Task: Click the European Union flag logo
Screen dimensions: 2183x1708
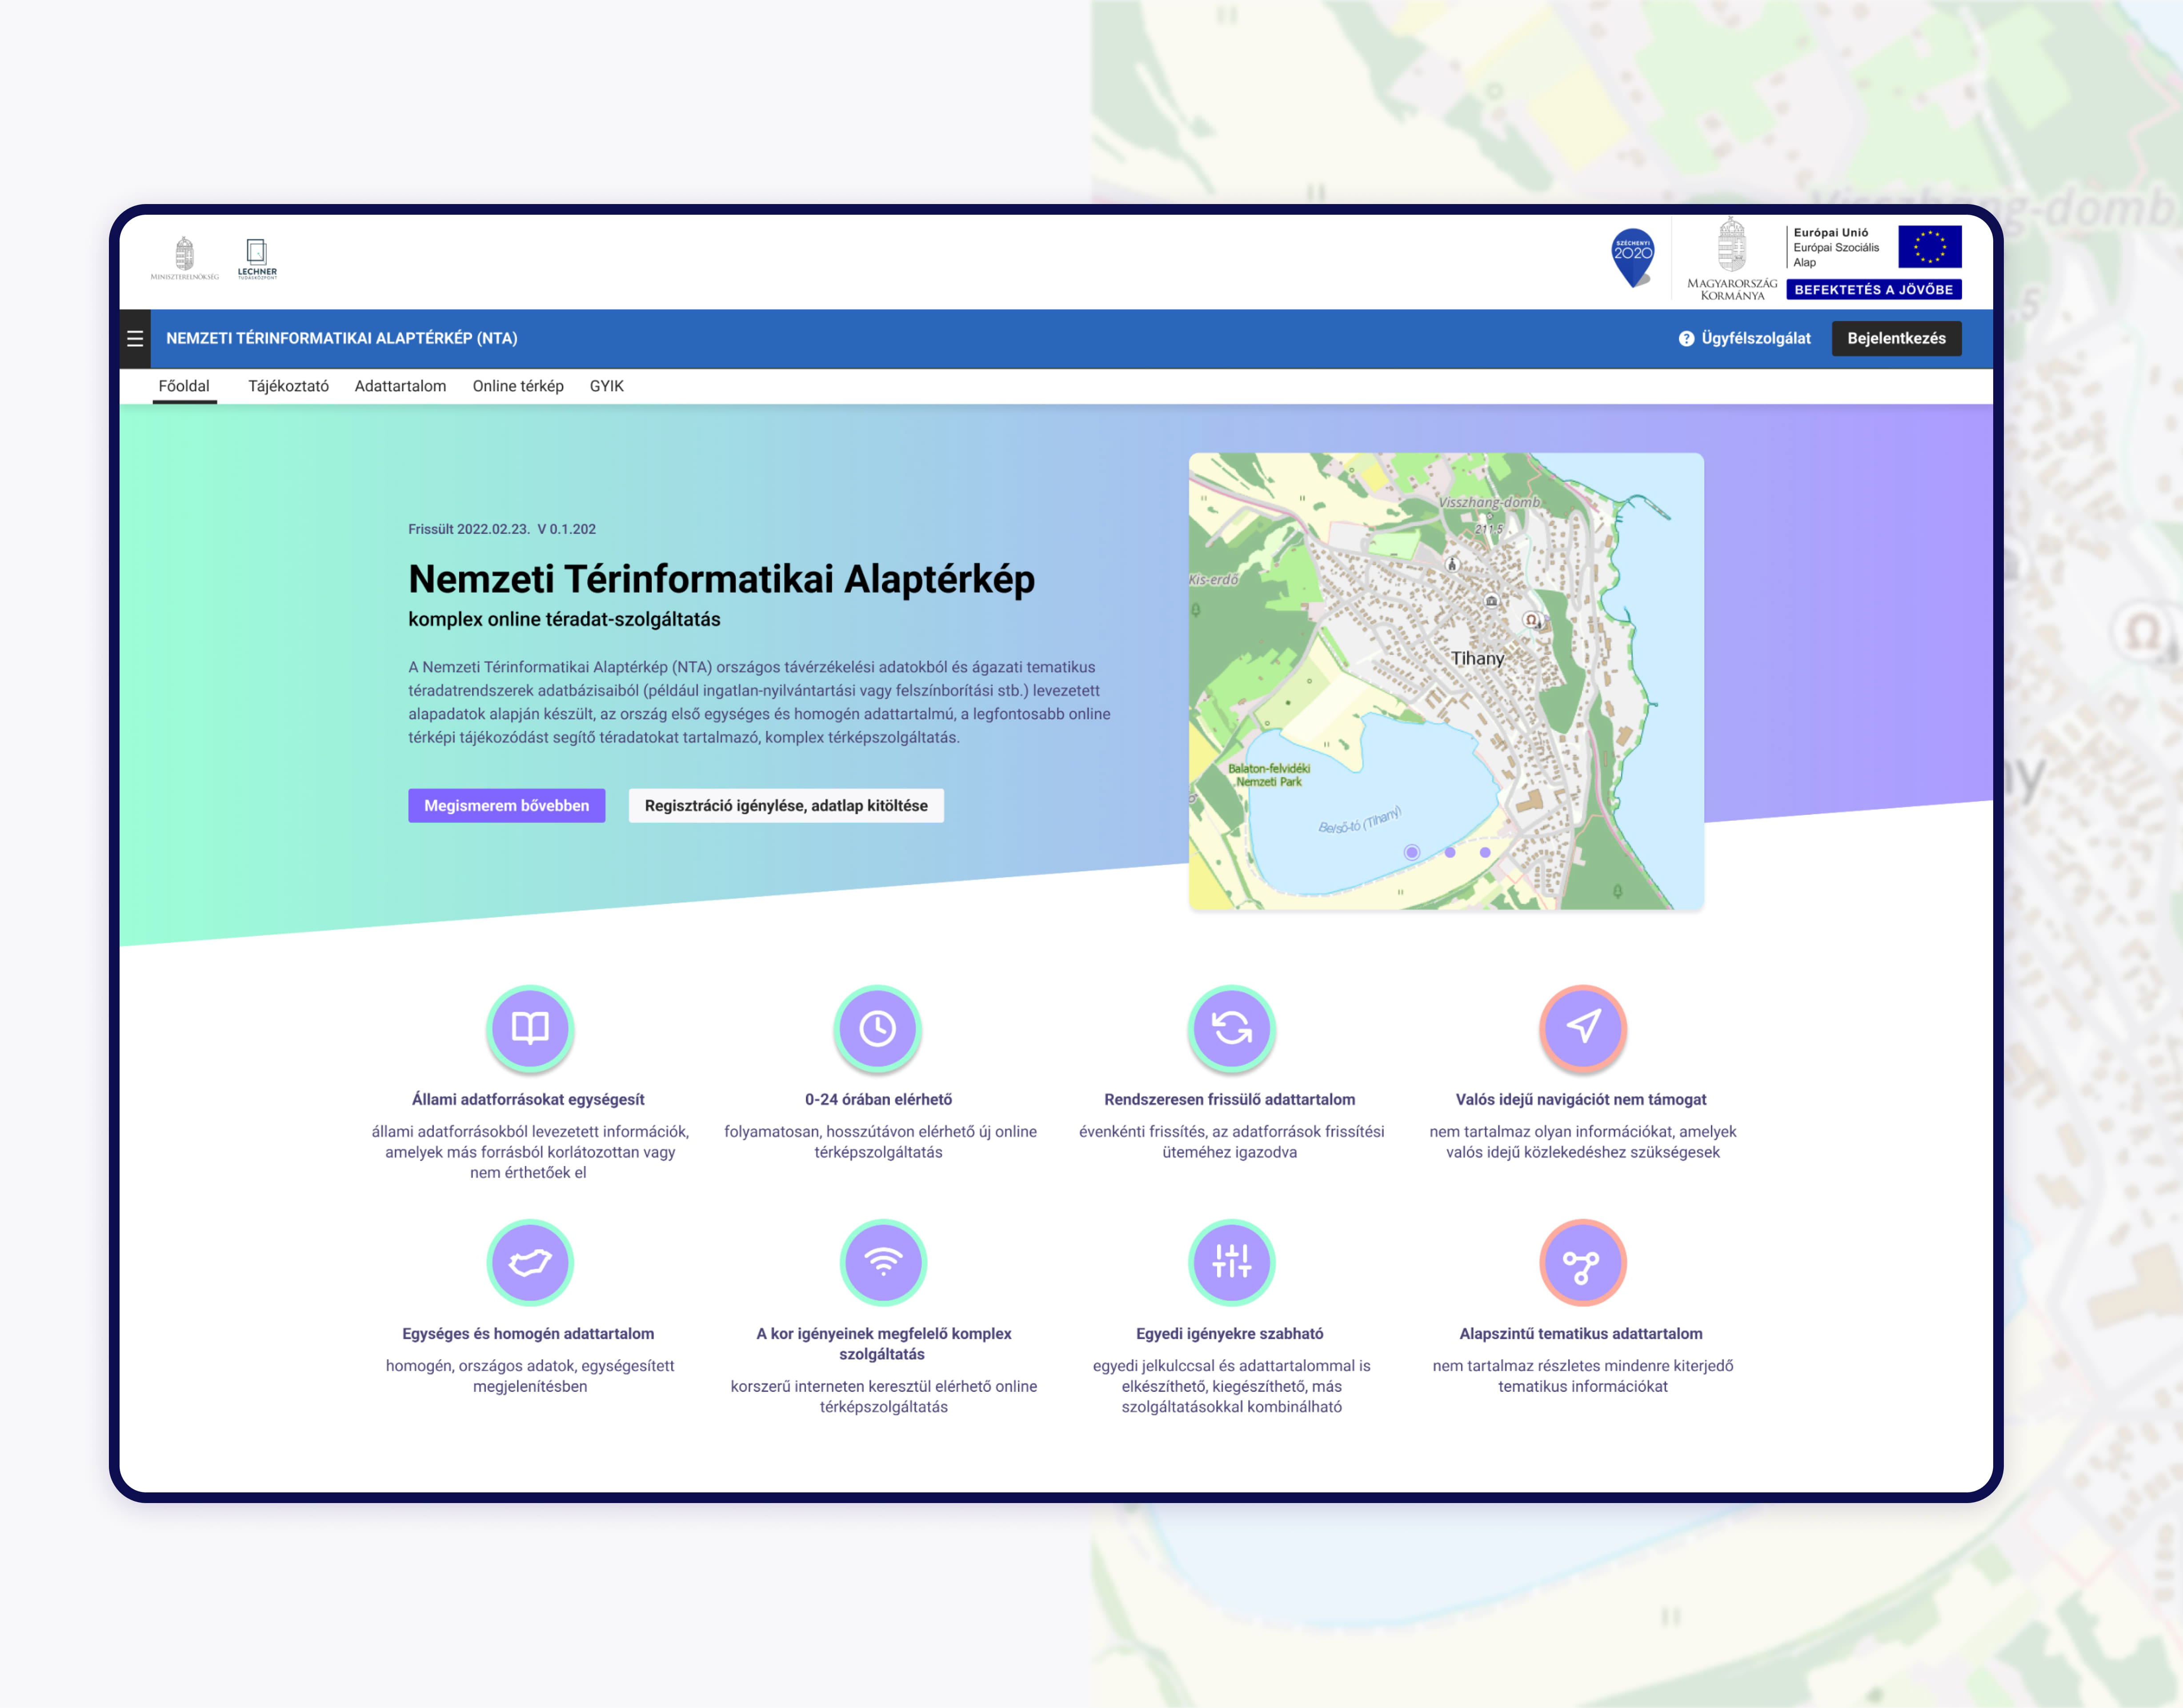Action: coord(1929,247)
